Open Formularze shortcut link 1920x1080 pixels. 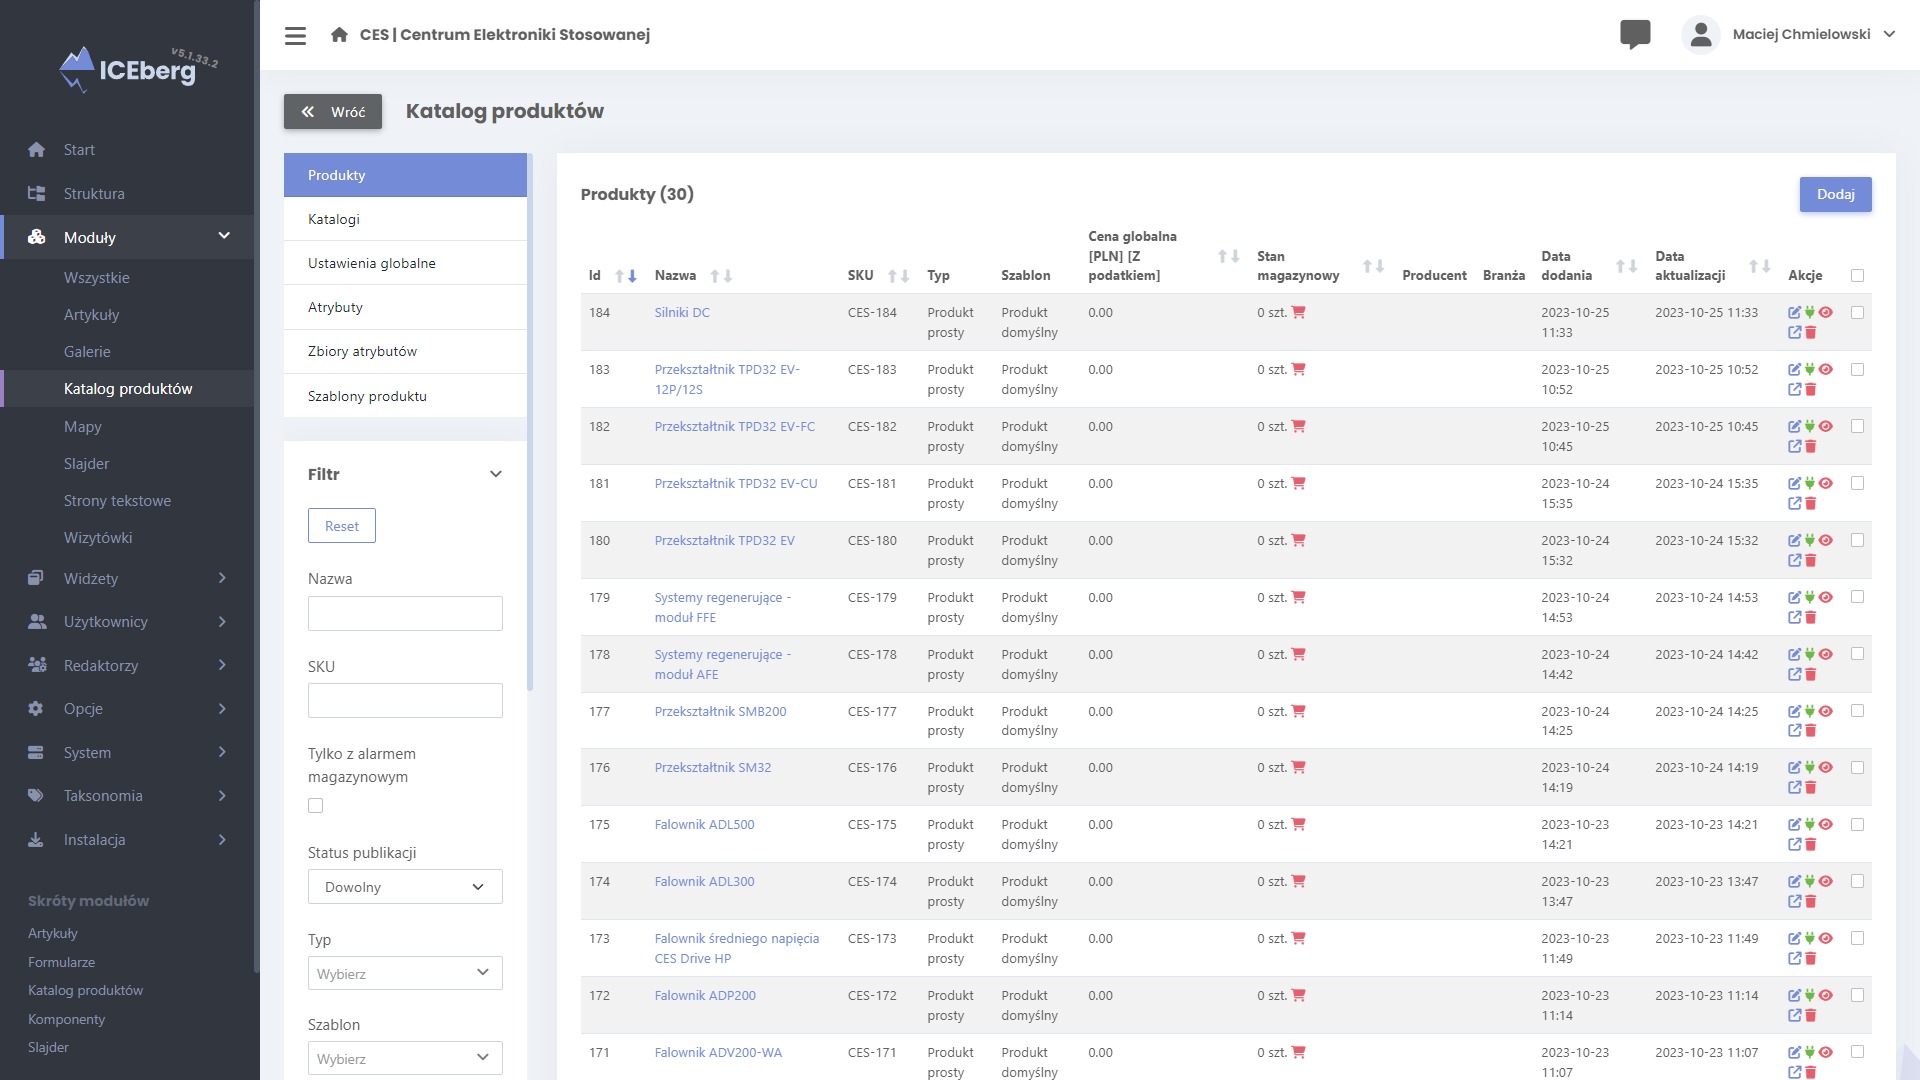point(61,962)
